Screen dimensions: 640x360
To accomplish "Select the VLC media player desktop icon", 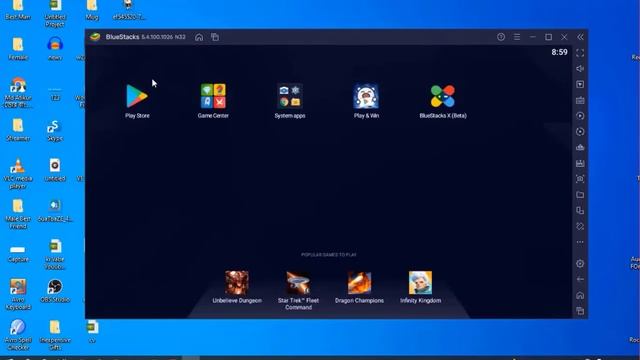I will click(18, 174).
